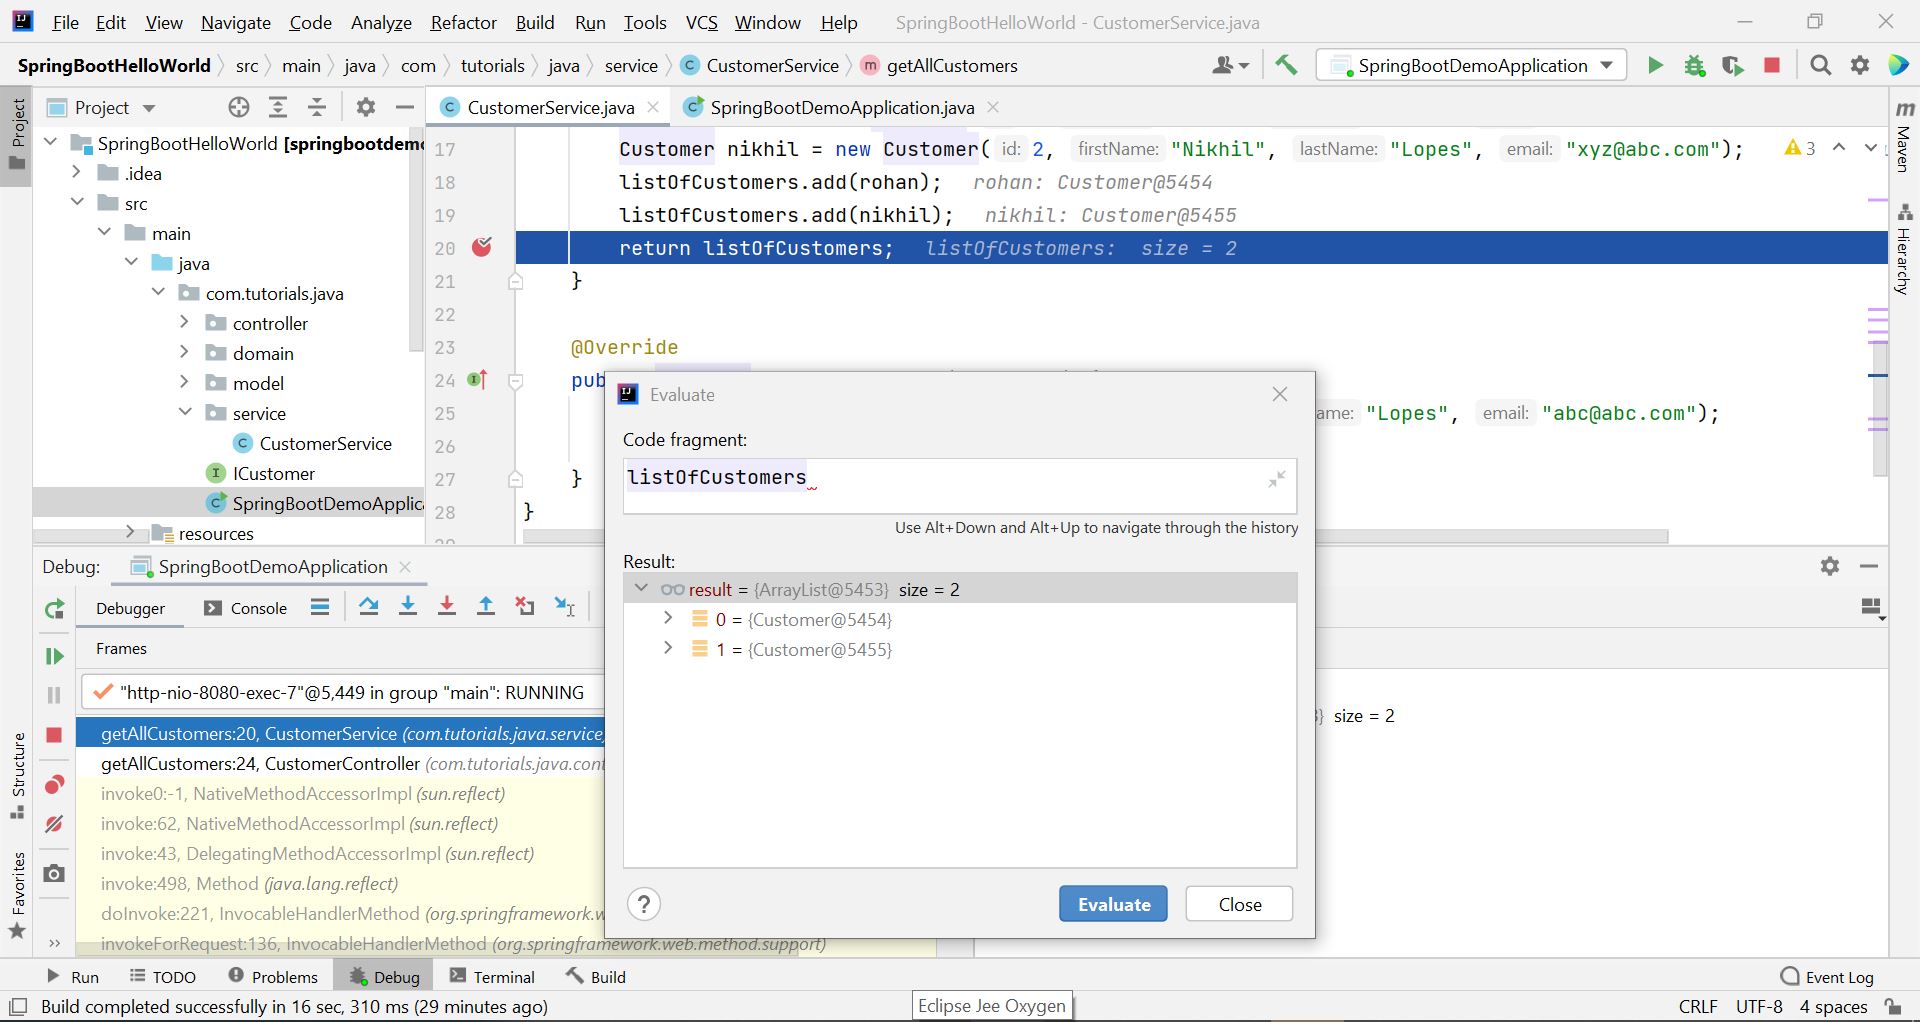The image size is (1920, 1022).
Task: Select the Step Over icon in debugger toolbar
Action: [x=368, y=606]
